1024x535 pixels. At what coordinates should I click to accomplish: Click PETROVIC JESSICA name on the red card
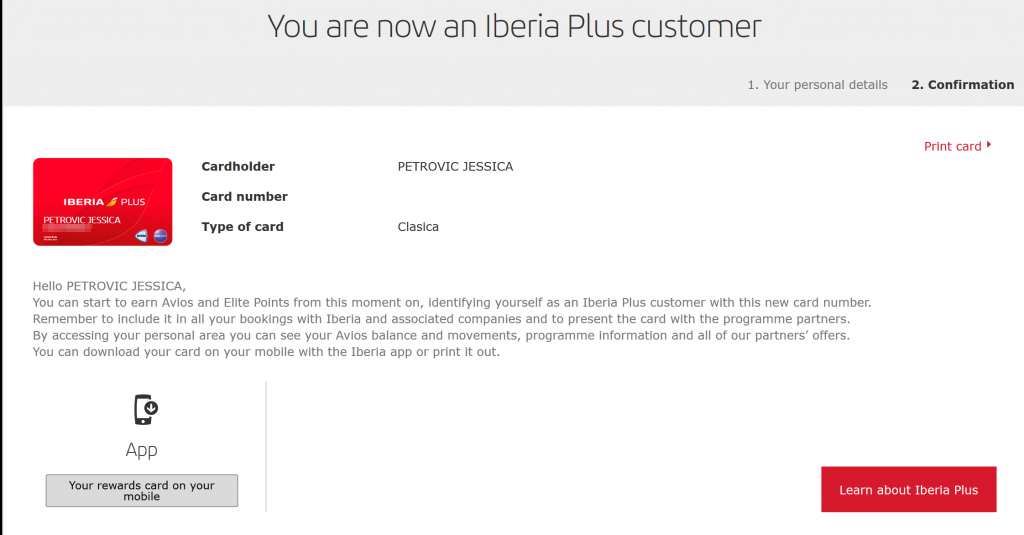82,220
